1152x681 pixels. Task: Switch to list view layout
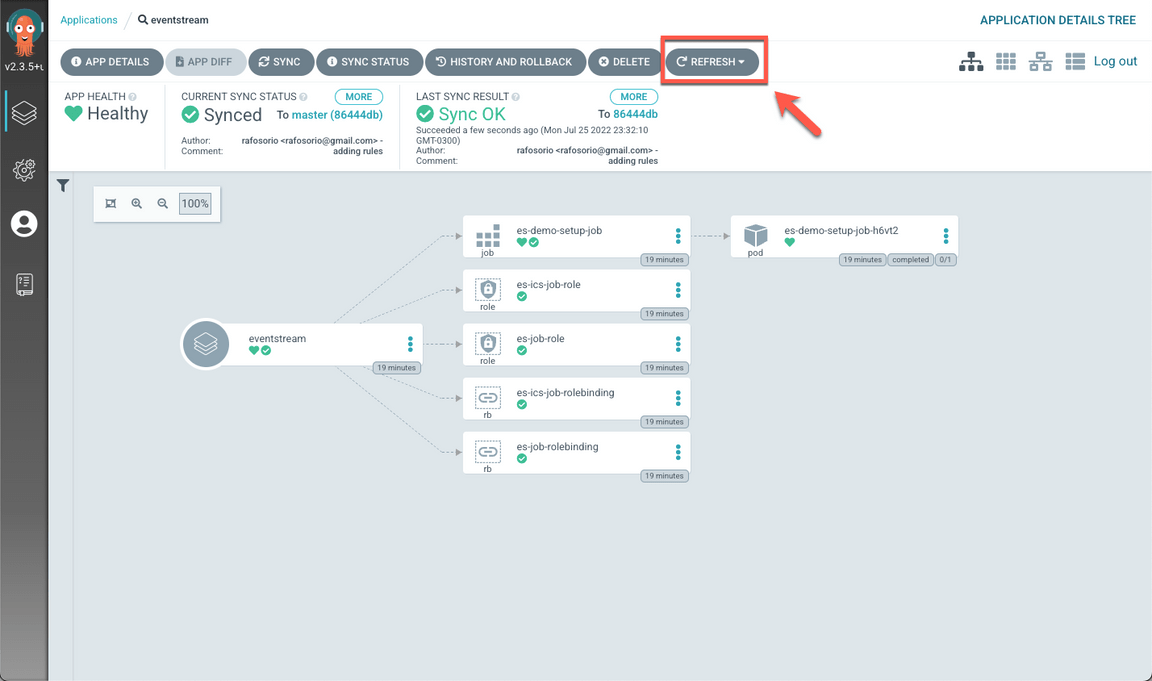(1075, 62)
